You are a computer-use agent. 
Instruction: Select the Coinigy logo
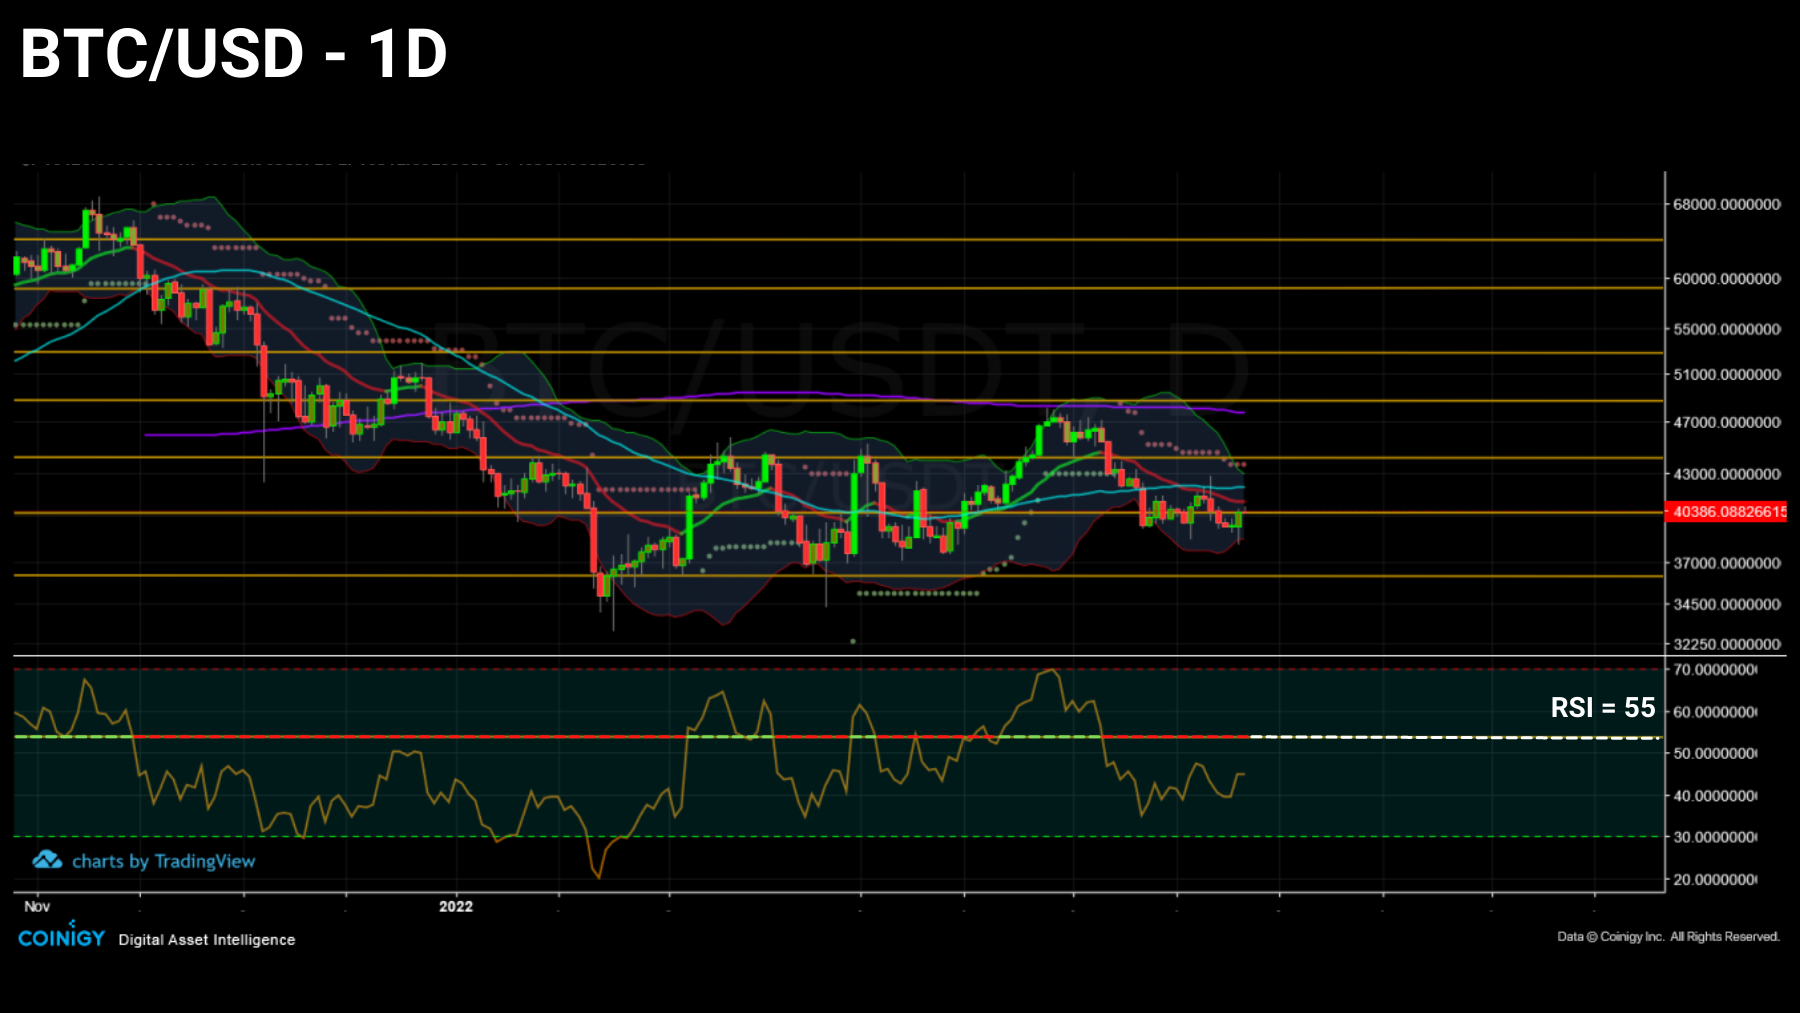(62, 937)
